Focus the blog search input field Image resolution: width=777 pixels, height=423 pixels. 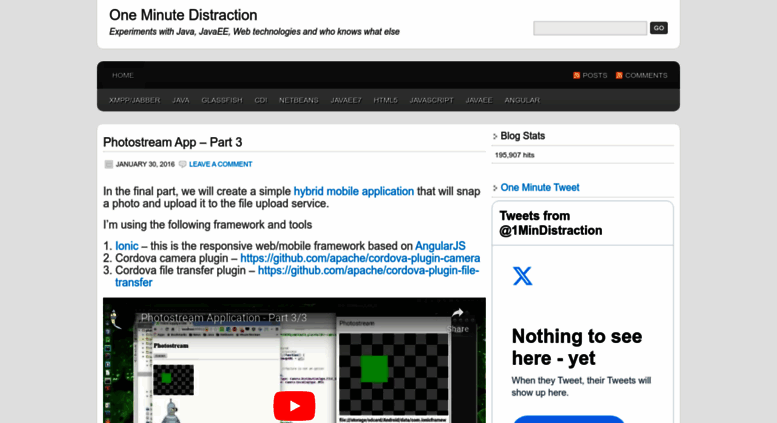(590, 28)
